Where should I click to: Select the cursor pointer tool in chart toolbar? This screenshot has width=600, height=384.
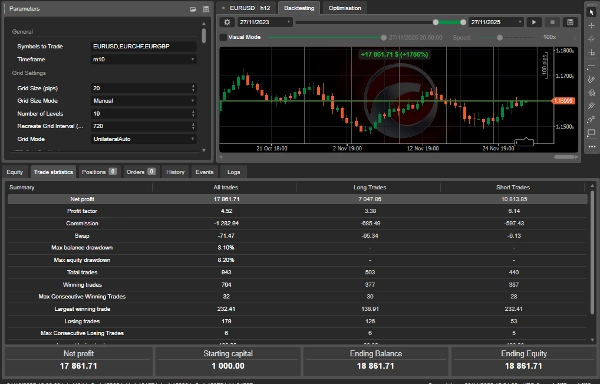tap(592, 12)
